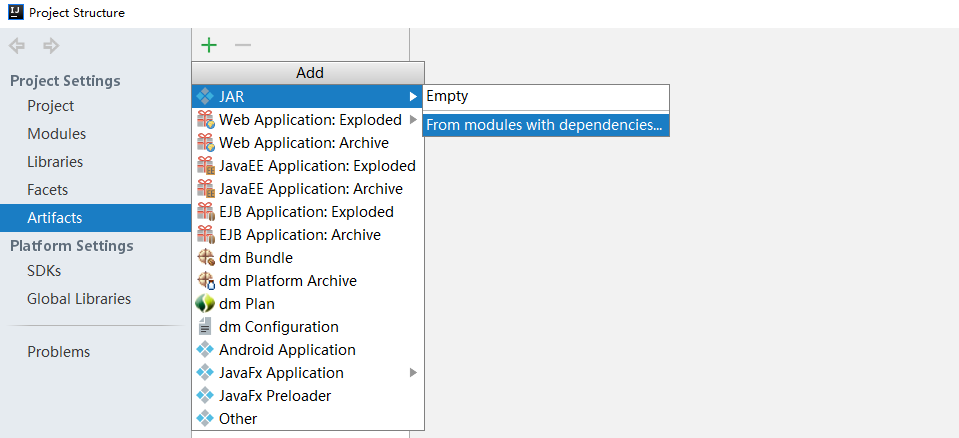Image resolution: width=959 pixels, height=438 pixels.
Task: Open the Modules settings page
Action: pos(57,134)
